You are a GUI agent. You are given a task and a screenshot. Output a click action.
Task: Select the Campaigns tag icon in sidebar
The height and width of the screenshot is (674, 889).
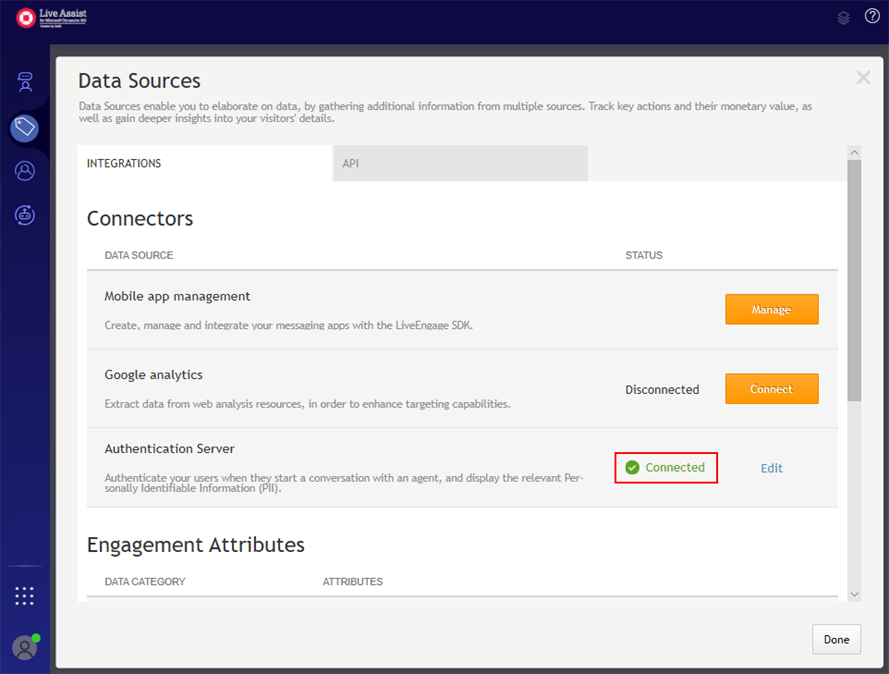tap(25, 127)
